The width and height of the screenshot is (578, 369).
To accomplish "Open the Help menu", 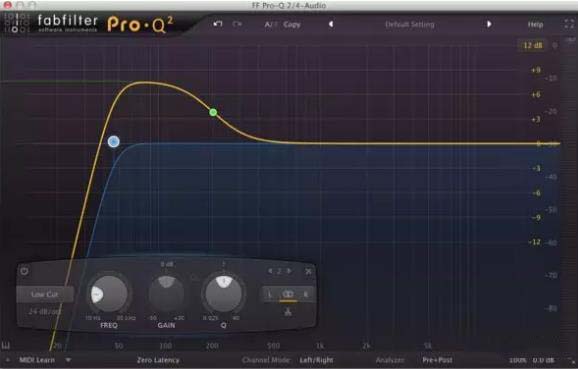I will (x=535, y=25).
